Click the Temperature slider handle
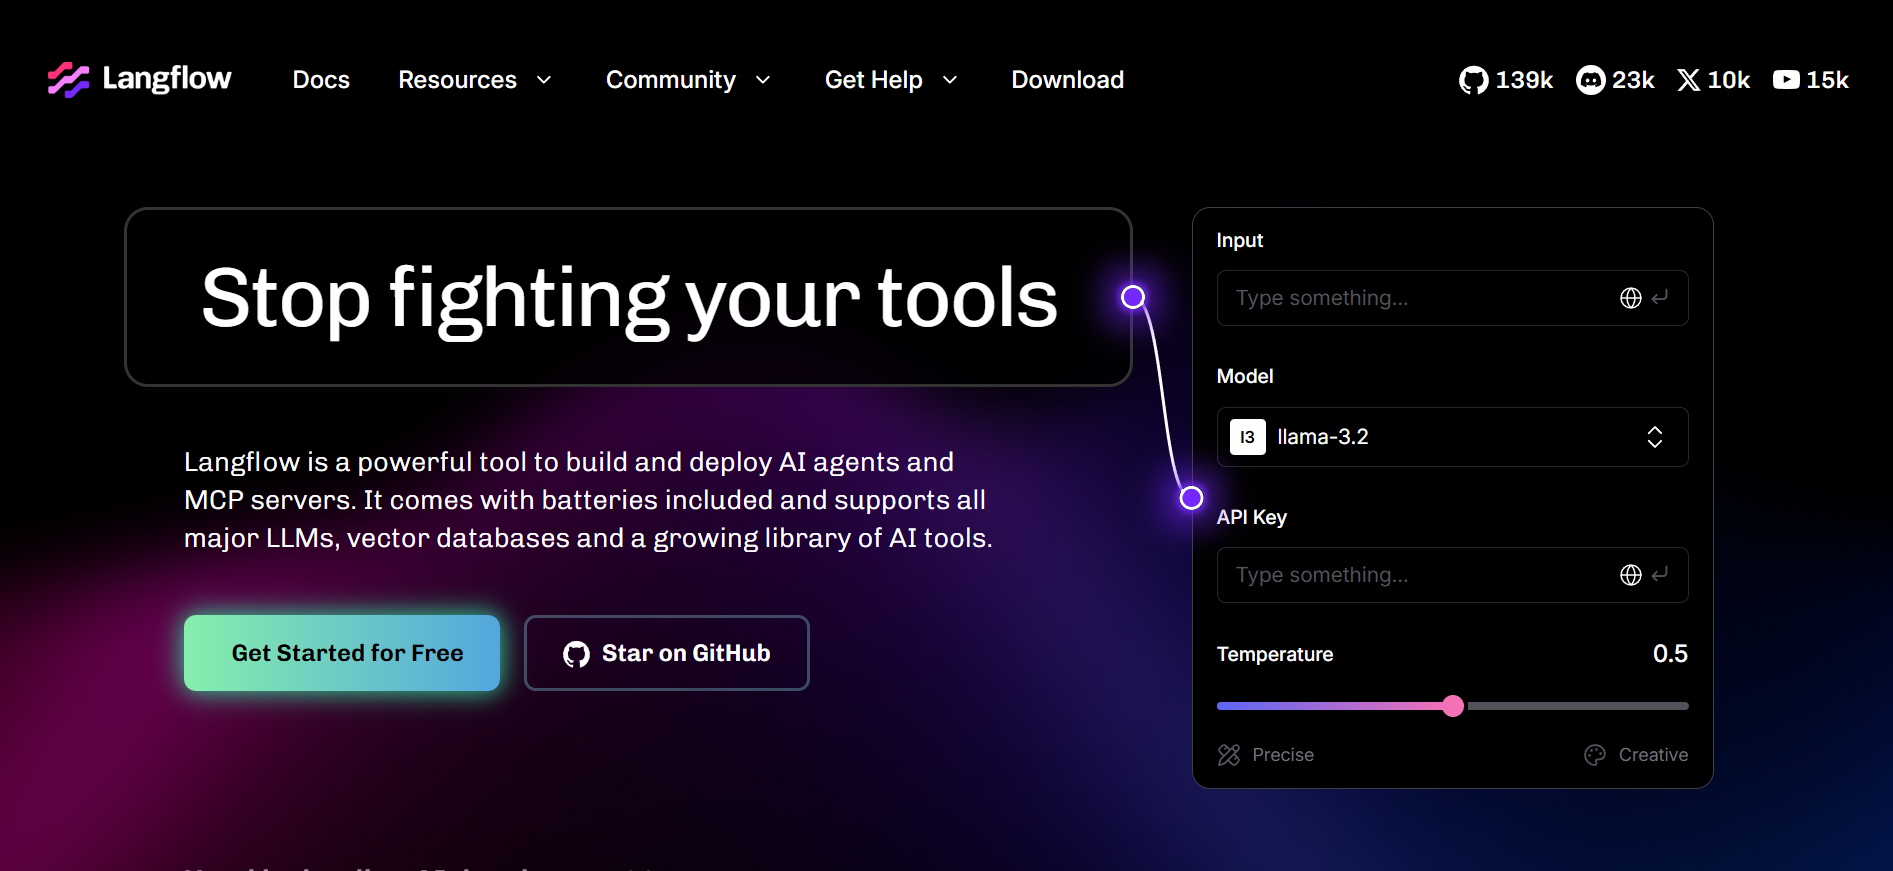 point(1453,706)
